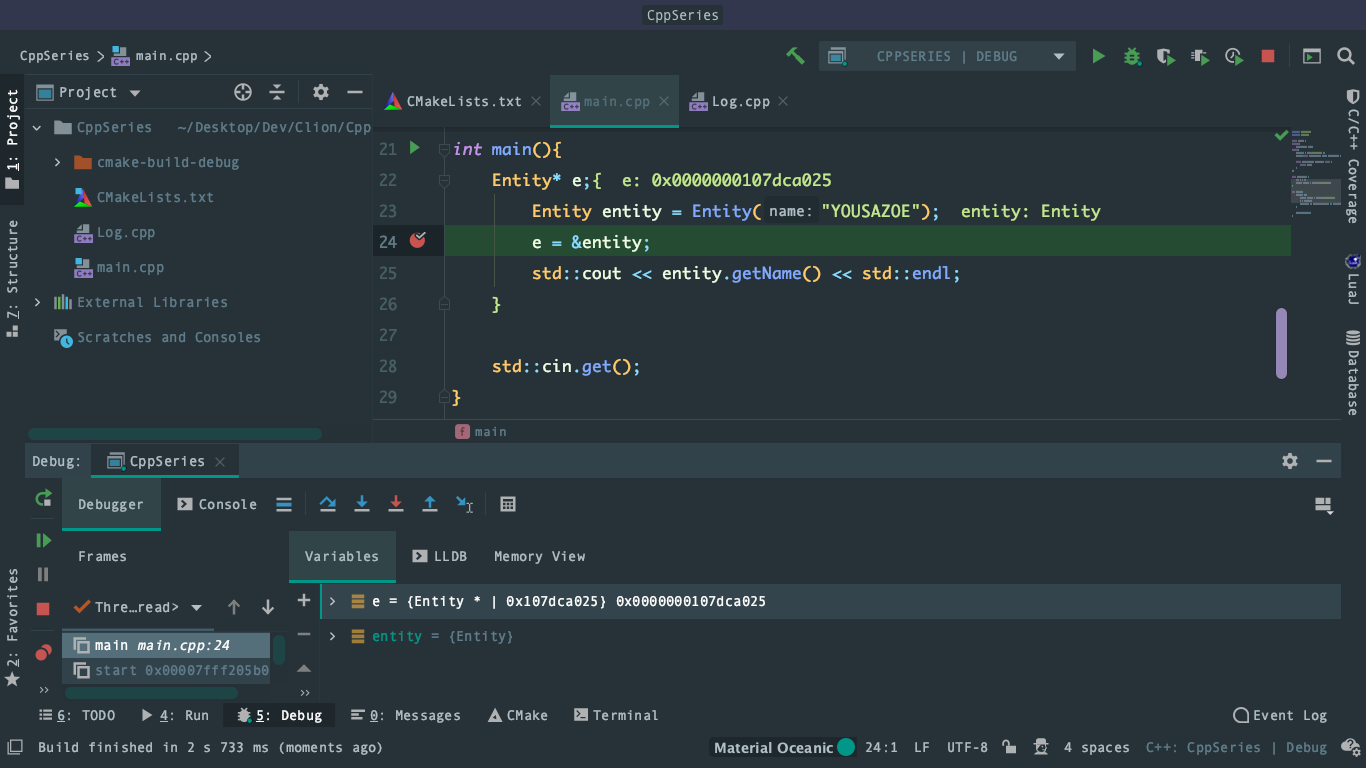Open UTF-8 encoding selector in status bar
The width and height of the screenshot is (1366, 768).
tap(967, 747)
